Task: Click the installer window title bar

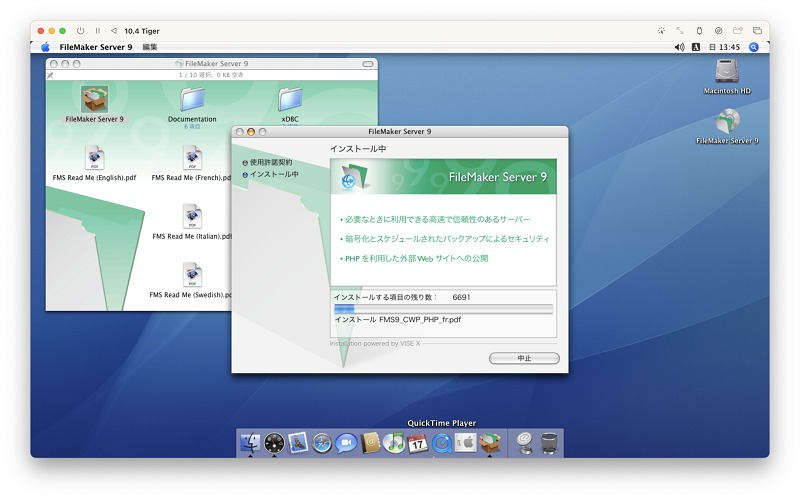Action: (399, 132)
